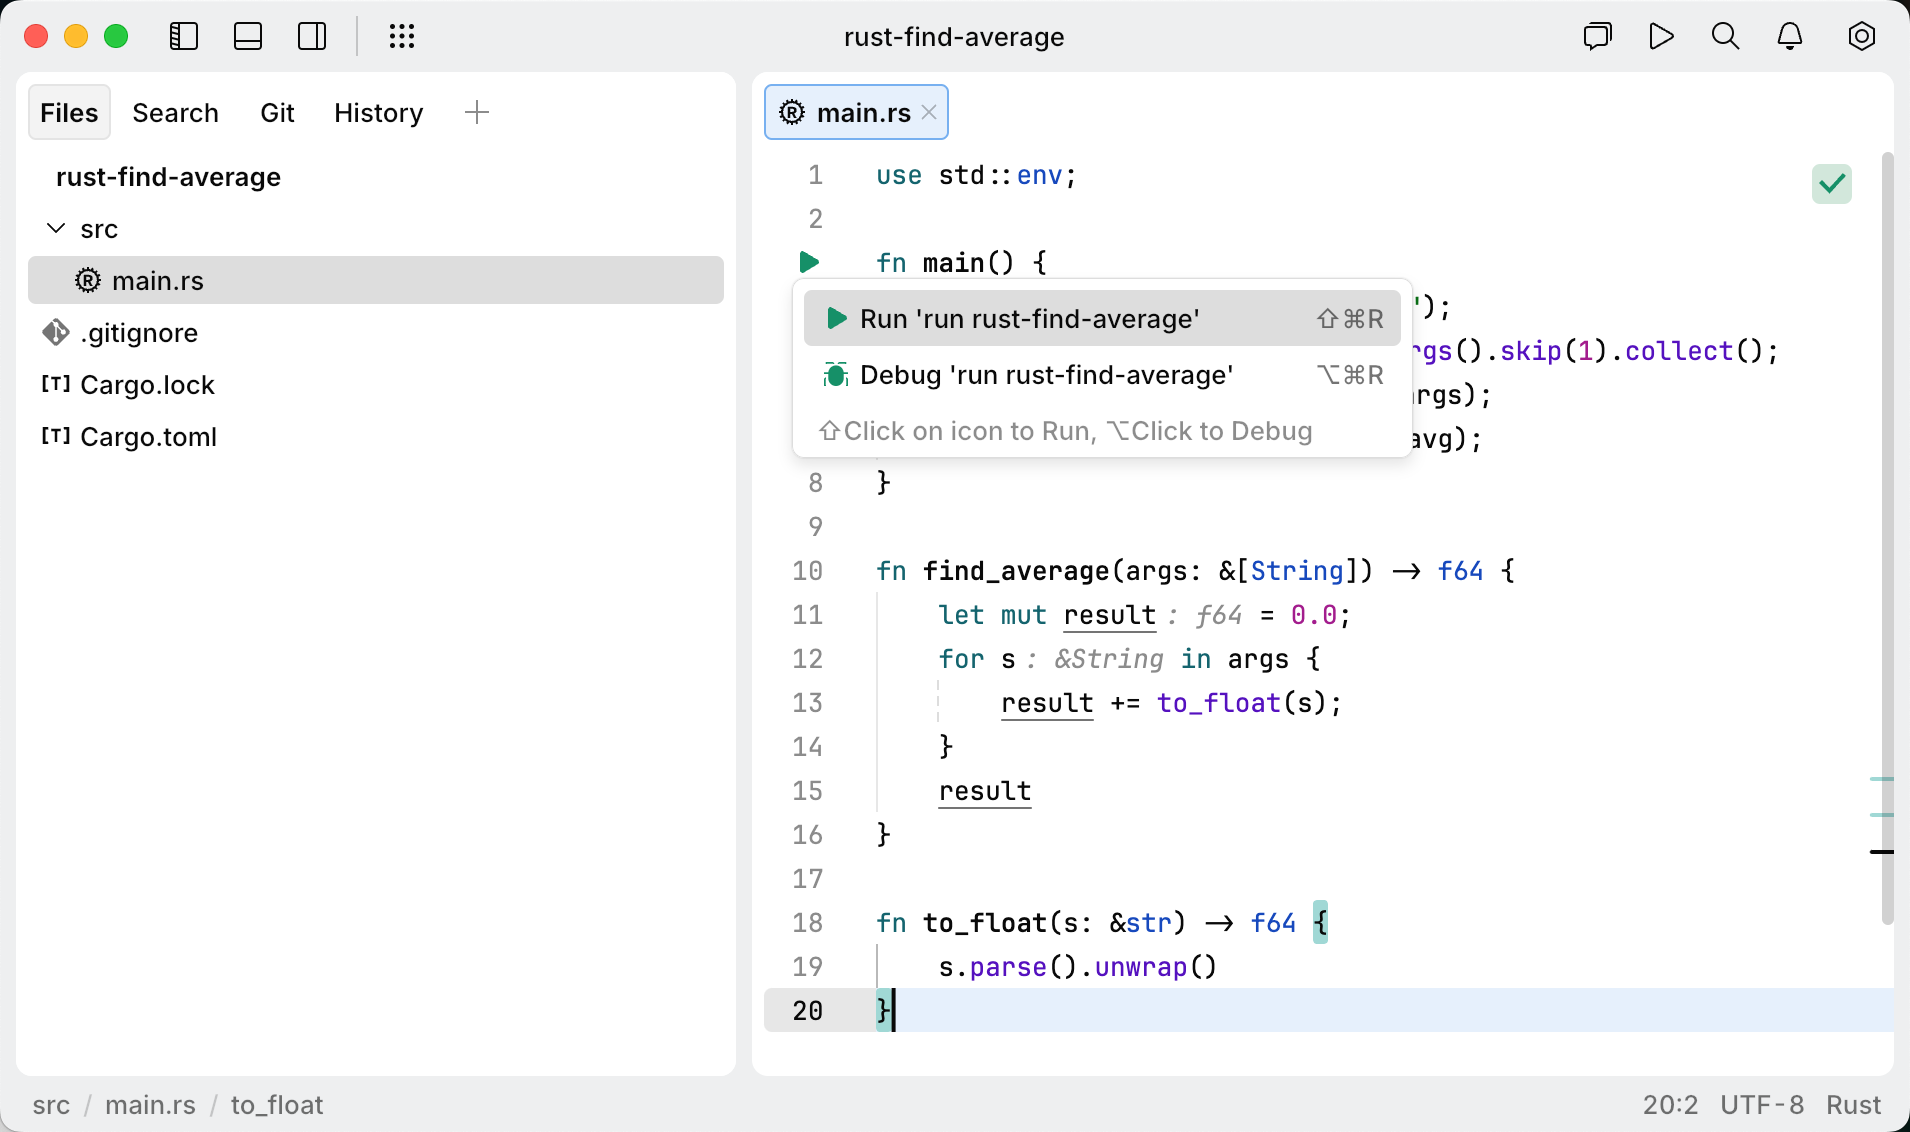Click the gutter run arrow beside fn main

(809, 262)
